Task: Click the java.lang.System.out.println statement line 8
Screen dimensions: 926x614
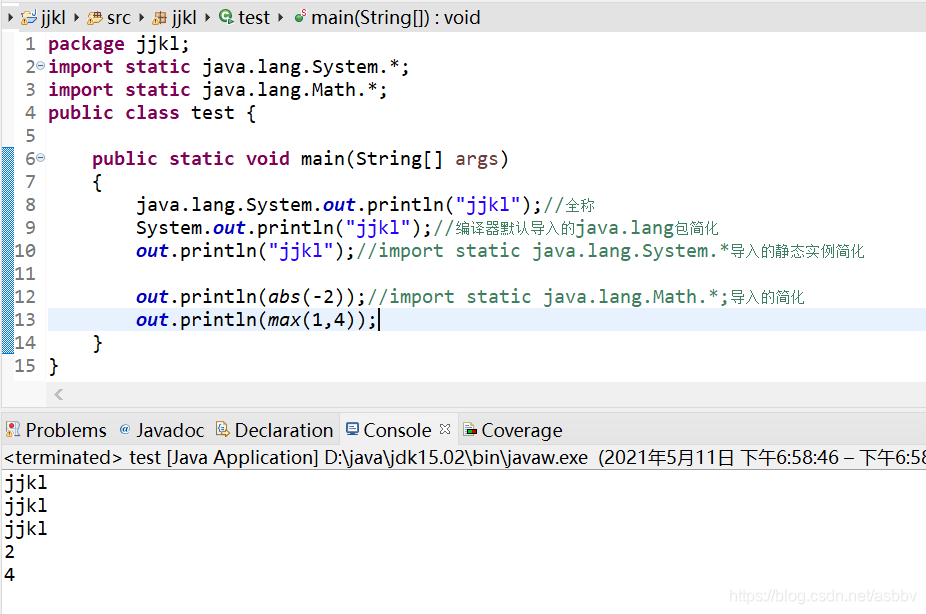Action: 338,205
